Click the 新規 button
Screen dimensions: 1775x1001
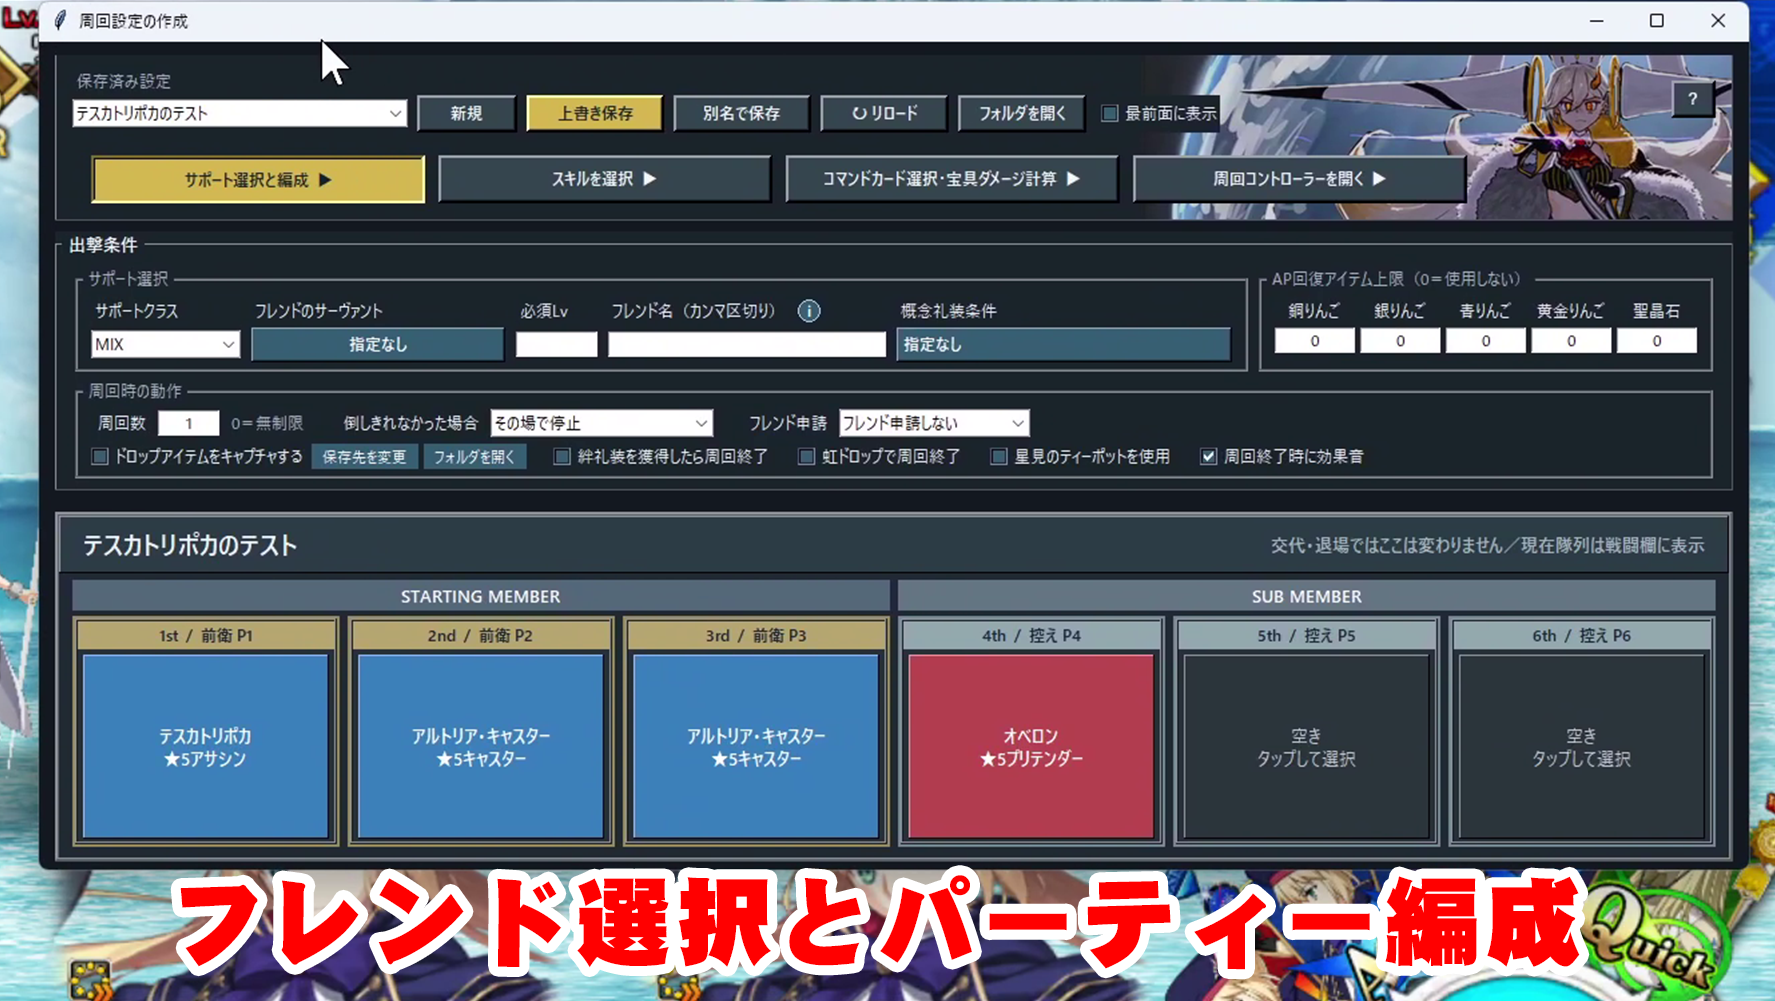pyautogui.click(x=466, y=113)
